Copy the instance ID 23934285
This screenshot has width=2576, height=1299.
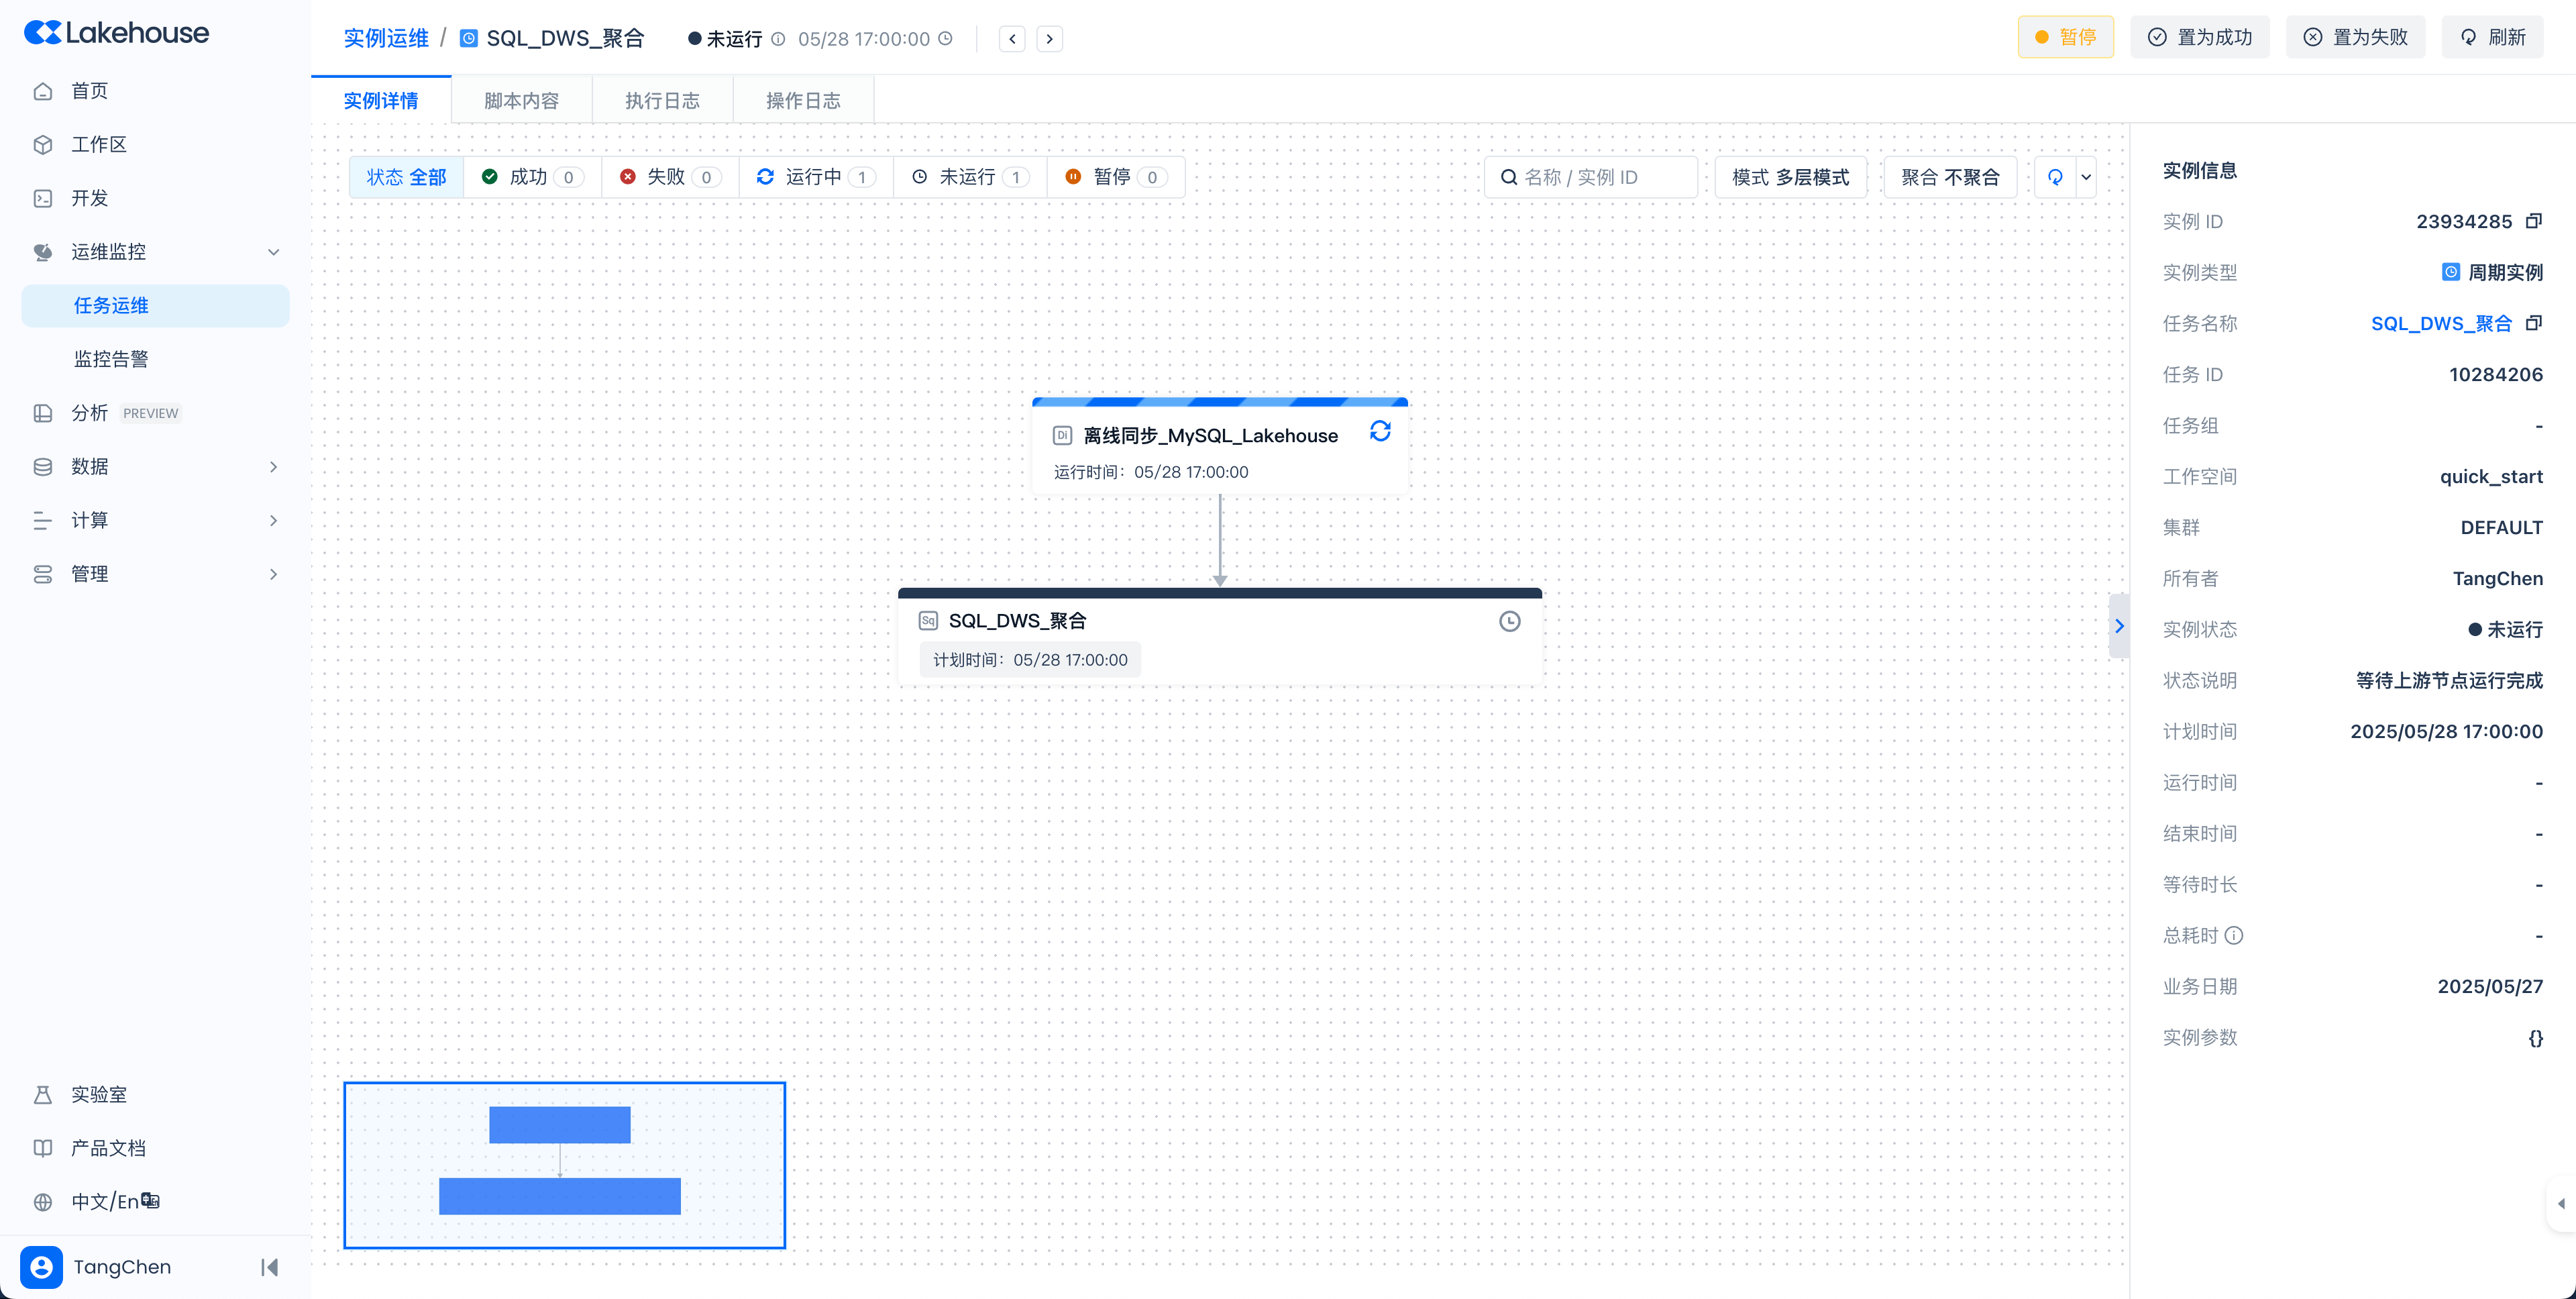[2533, 221]
